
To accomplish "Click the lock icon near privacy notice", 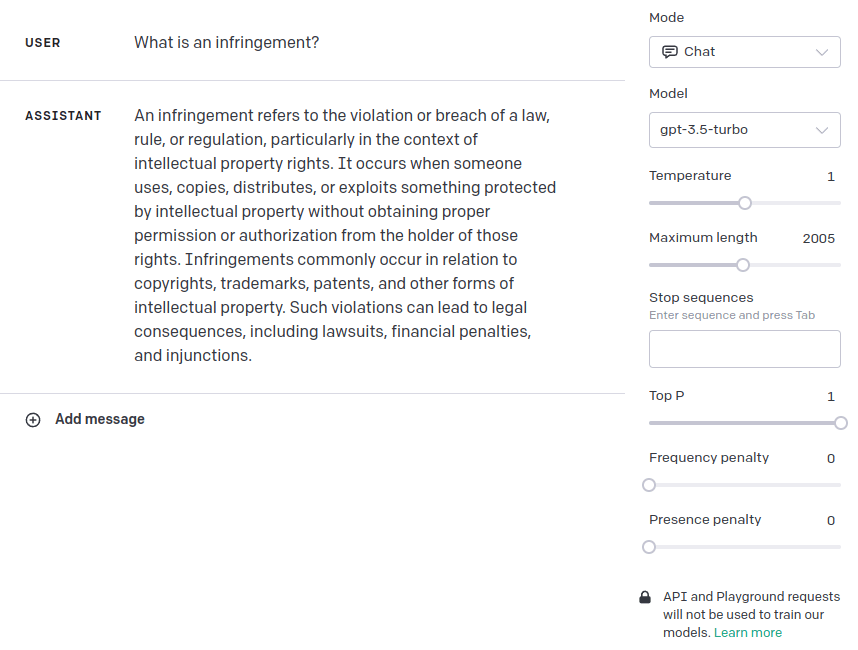I will (645, 597).
